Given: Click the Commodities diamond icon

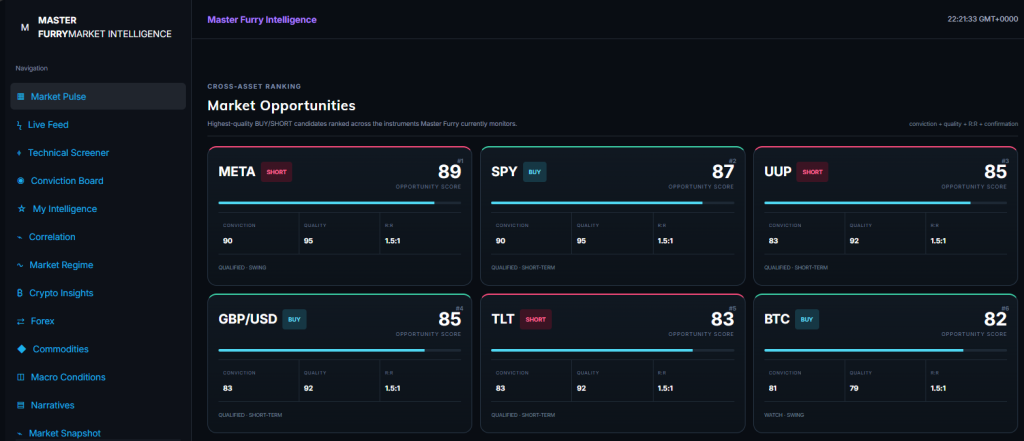Looking at the screenshot, I should 22,350.
